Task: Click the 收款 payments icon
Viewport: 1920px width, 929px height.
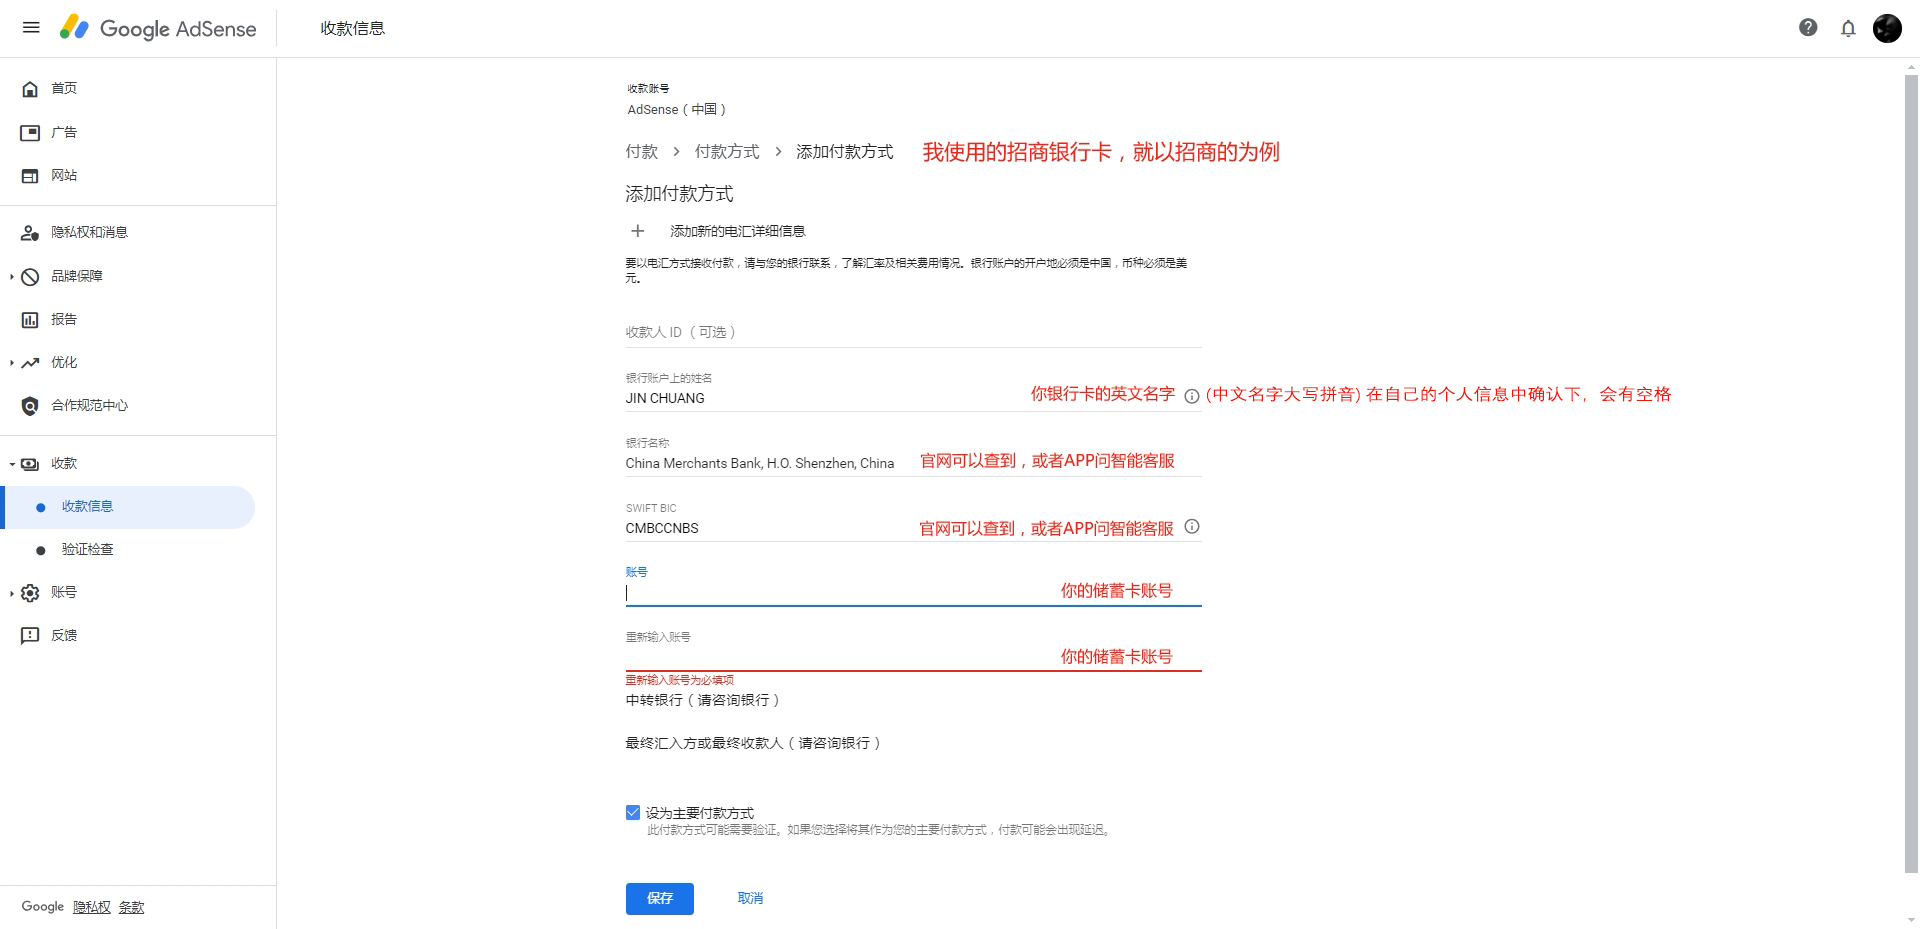Action: click(x=30, y=463)
